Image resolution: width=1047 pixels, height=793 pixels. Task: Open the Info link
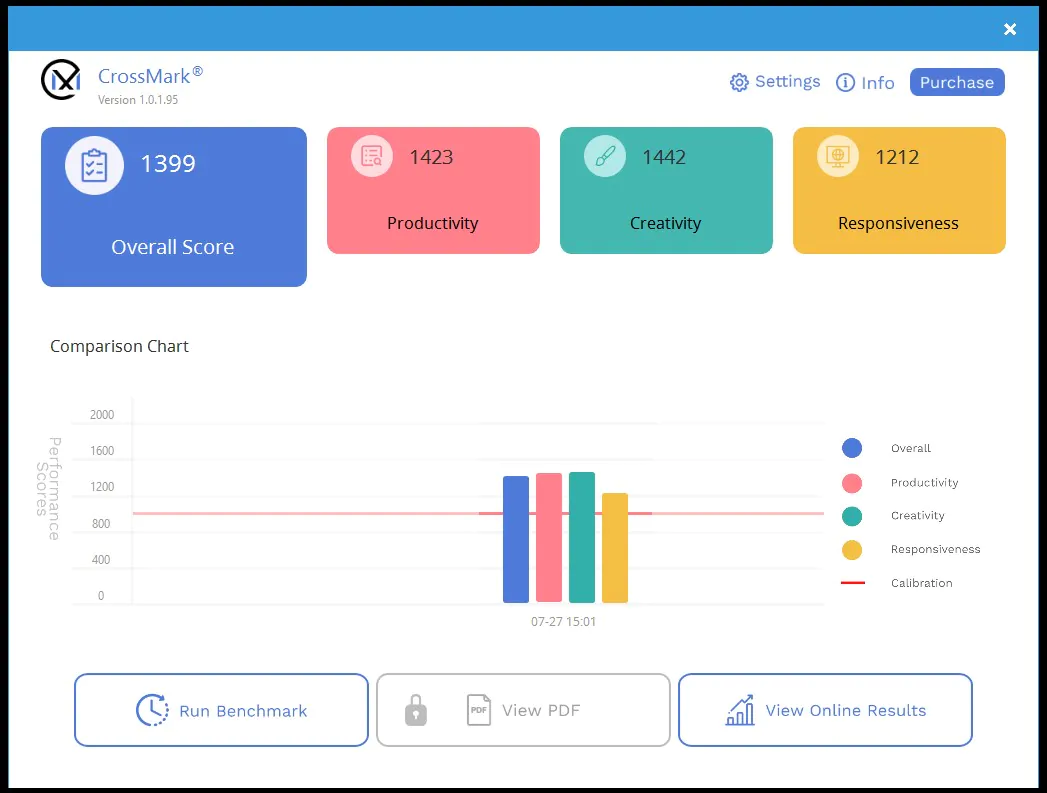tap(877, 83)
